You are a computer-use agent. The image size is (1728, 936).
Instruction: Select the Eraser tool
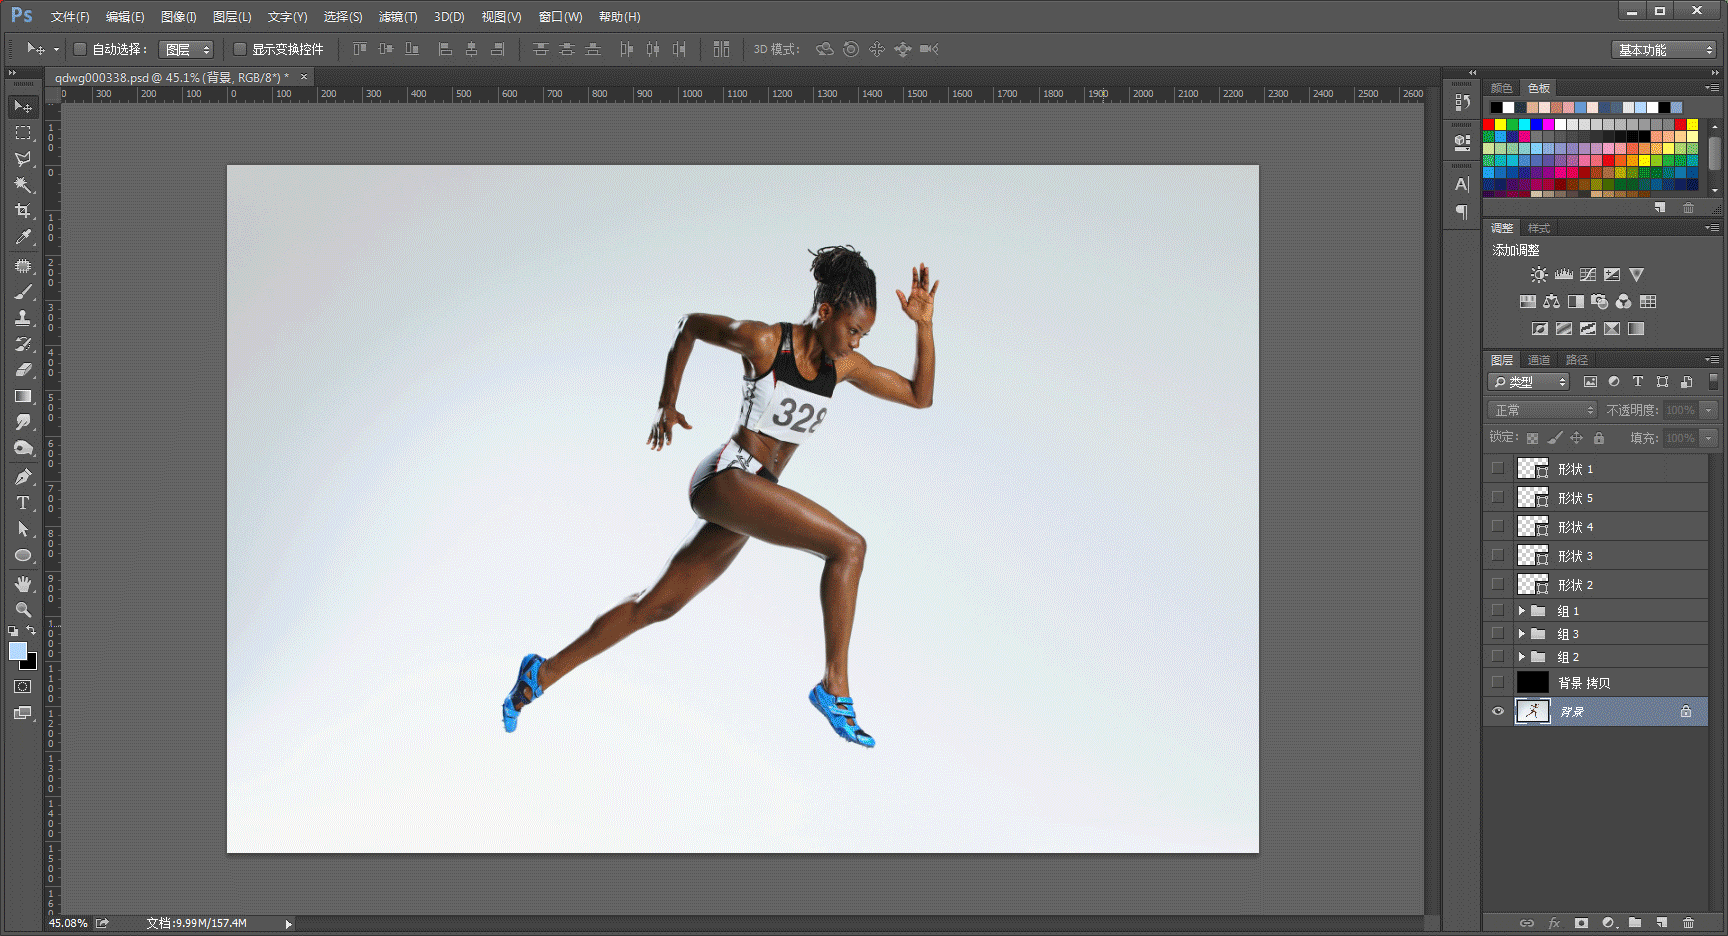(23, 370)
